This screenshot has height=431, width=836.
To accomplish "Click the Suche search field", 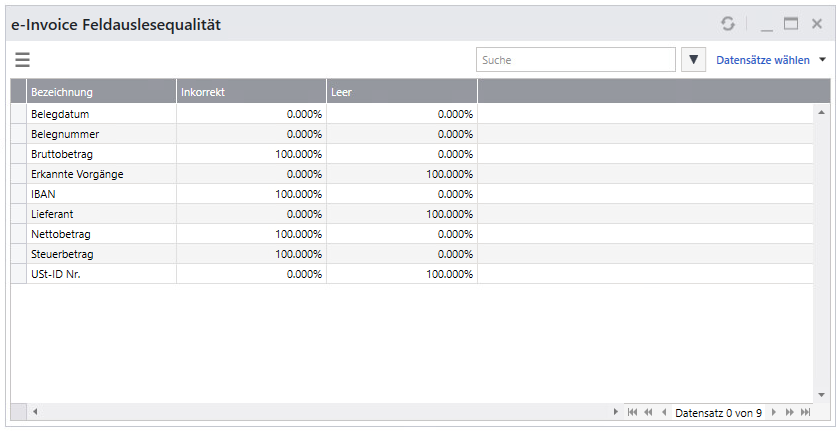I will [x=575, y=60].
